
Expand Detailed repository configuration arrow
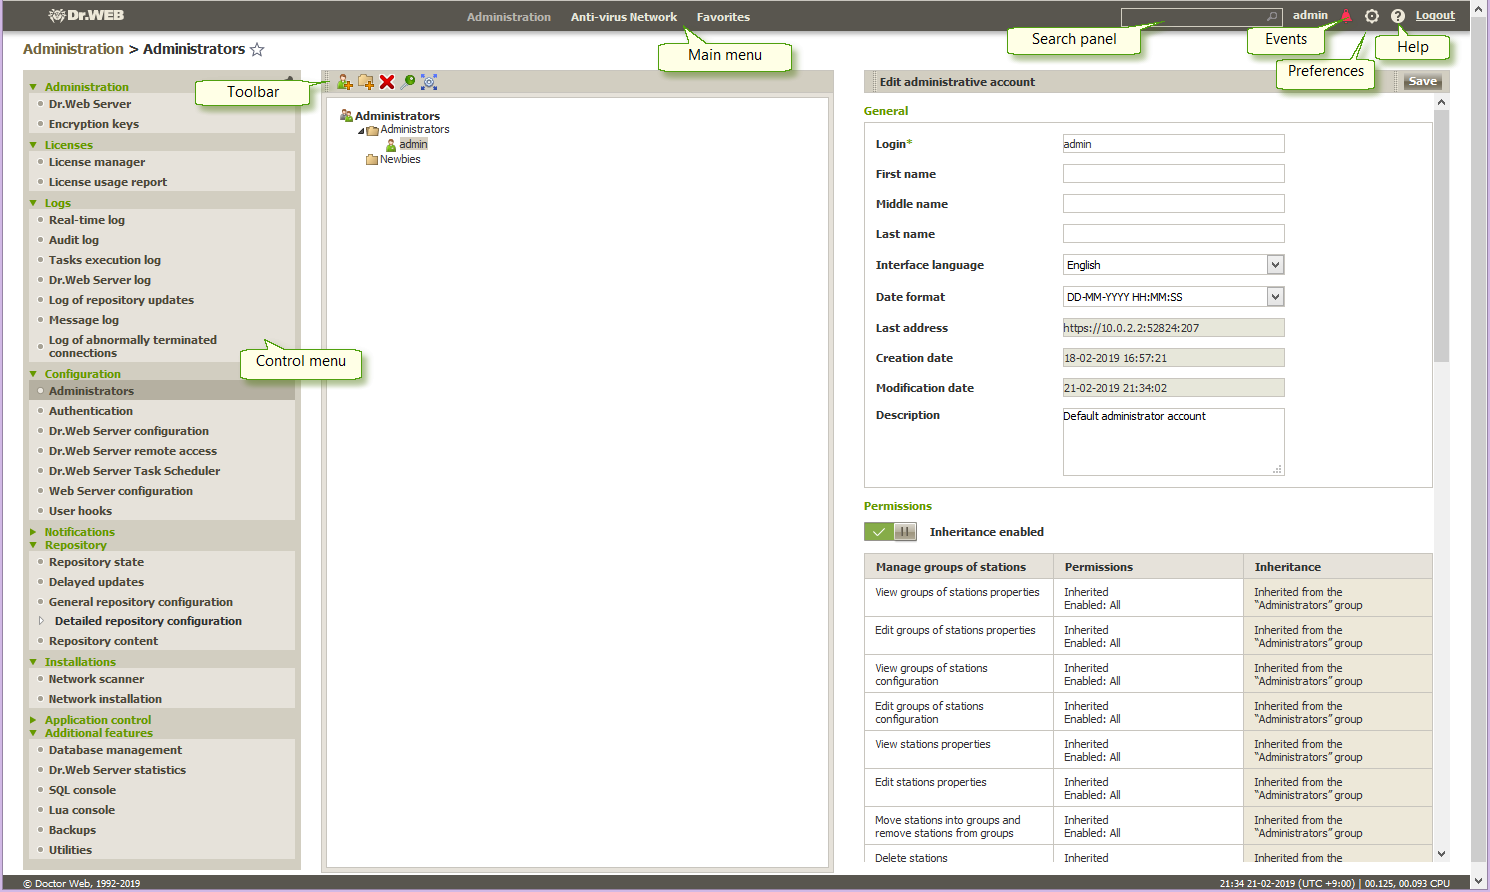point(41,621)
